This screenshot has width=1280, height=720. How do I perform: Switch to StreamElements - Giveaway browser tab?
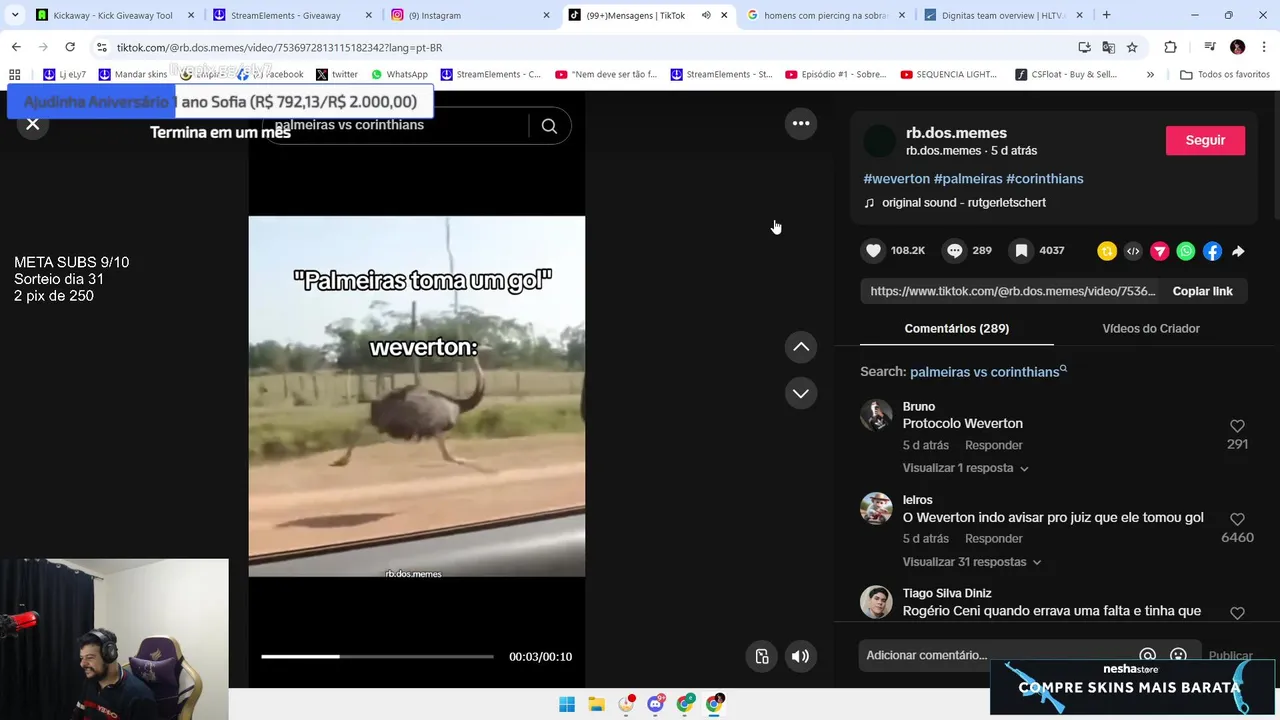tap(294, 15)
